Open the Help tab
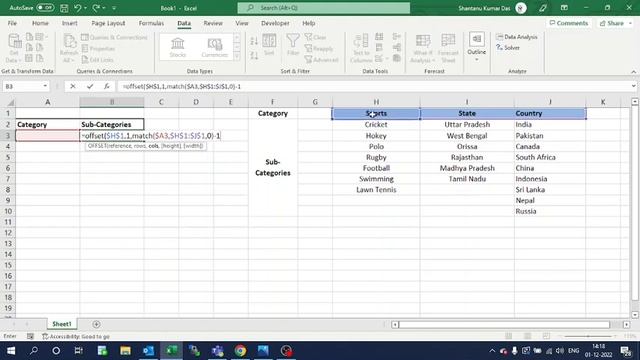The height and width of the screenshot is (360, 640). pos(309,23)
